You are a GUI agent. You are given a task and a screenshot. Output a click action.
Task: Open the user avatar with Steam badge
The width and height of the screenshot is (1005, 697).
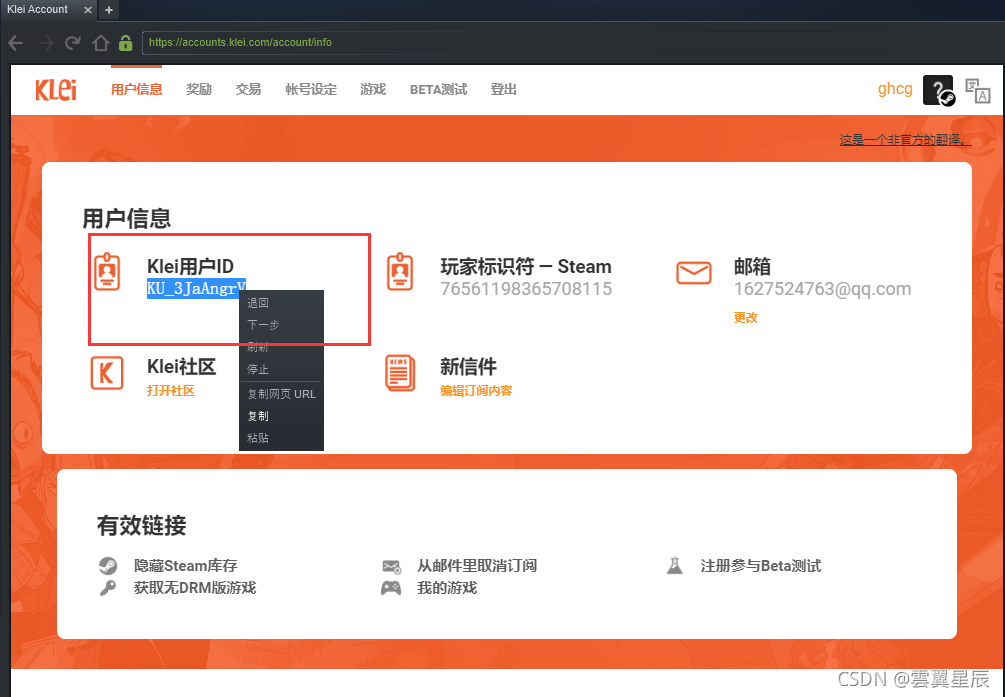(939, 90)
